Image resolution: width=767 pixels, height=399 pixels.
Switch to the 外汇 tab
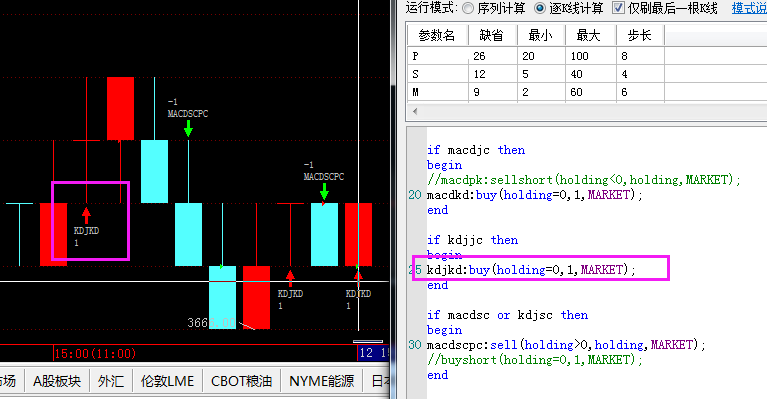111,381
